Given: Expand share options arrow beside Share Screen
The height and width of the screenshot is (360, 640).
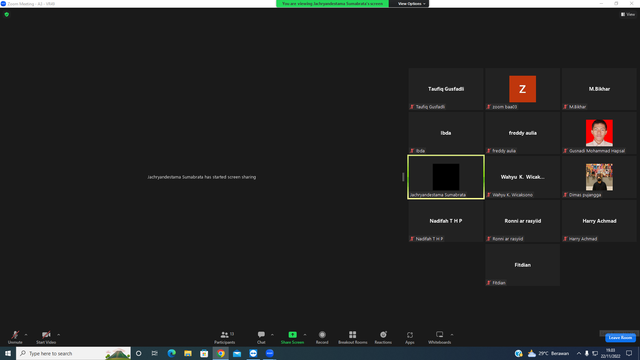Looking at the screenshot, I should tap(305, 335).
